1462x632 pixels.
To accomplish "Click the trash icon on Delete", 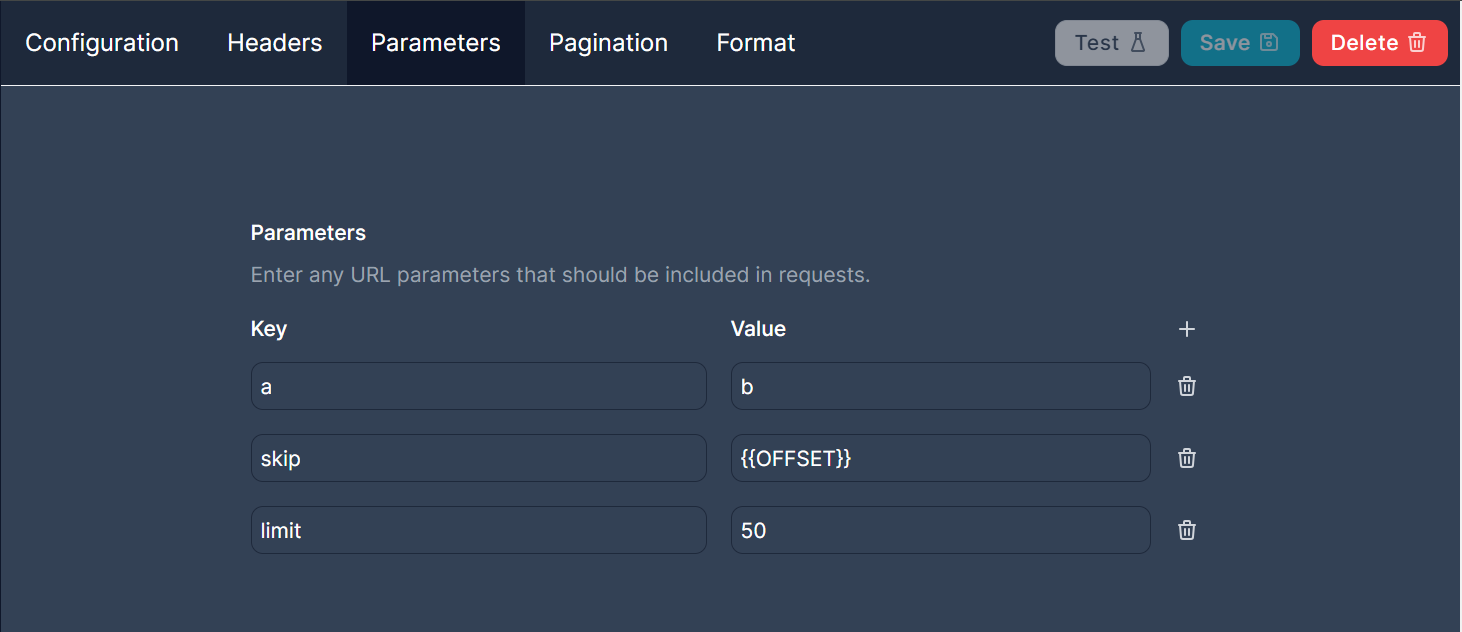I will point(1417,43).
